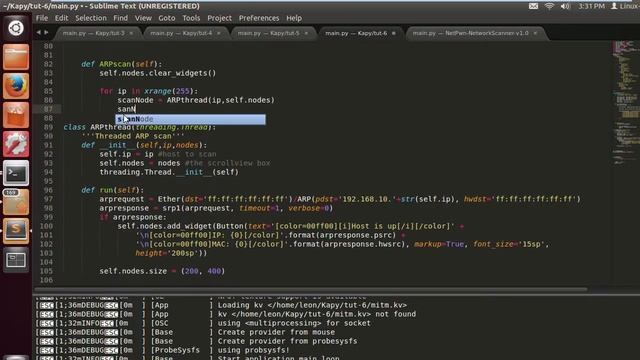Close the Kapy/tut-6 main.py tab

[x=394, y=33]
